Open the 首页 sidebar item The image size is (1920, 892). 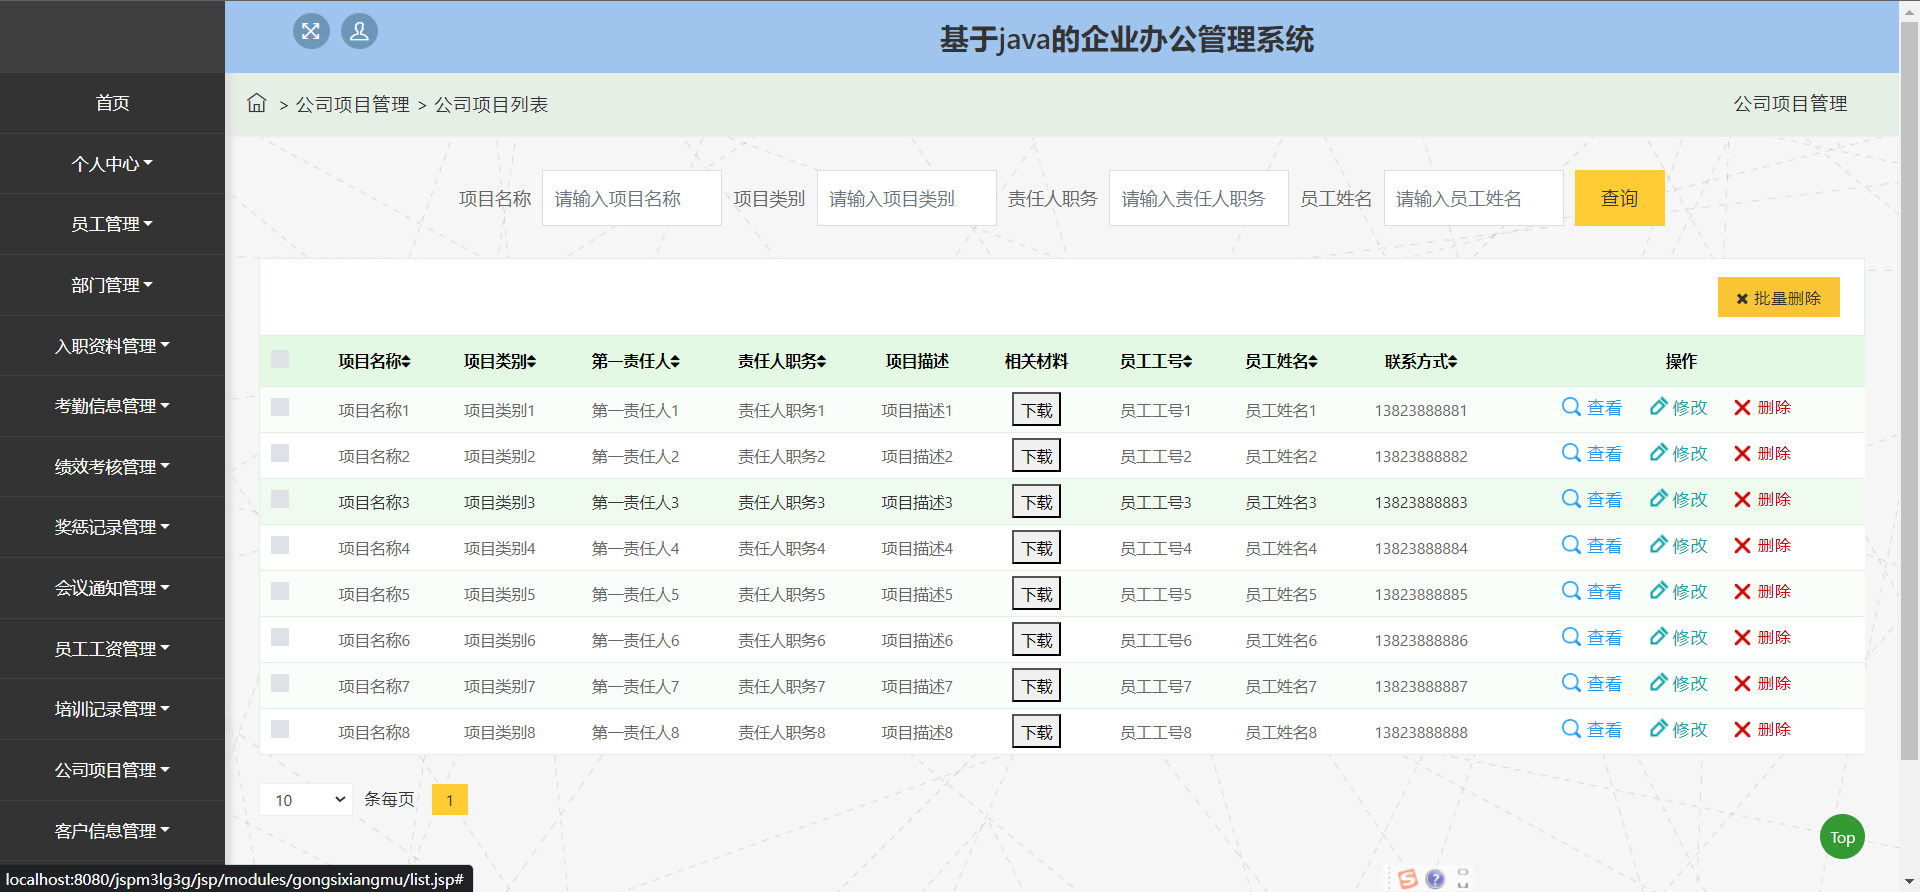coord(112,103)
